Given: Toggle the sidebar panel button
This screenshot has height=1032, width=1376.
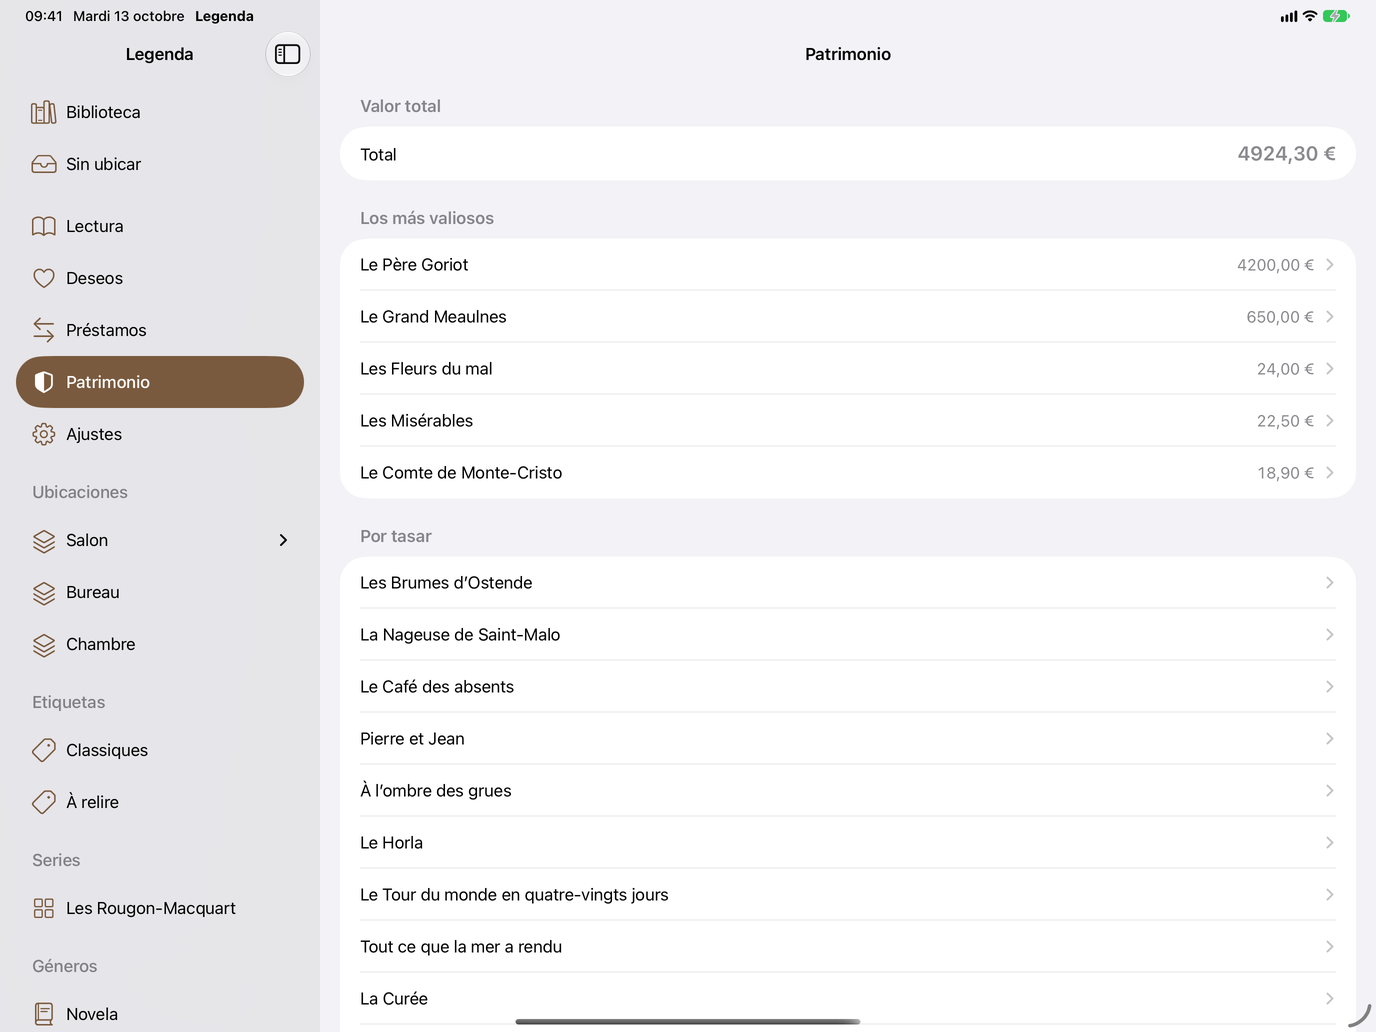Looking at the screenshot, I should point(288,54).
